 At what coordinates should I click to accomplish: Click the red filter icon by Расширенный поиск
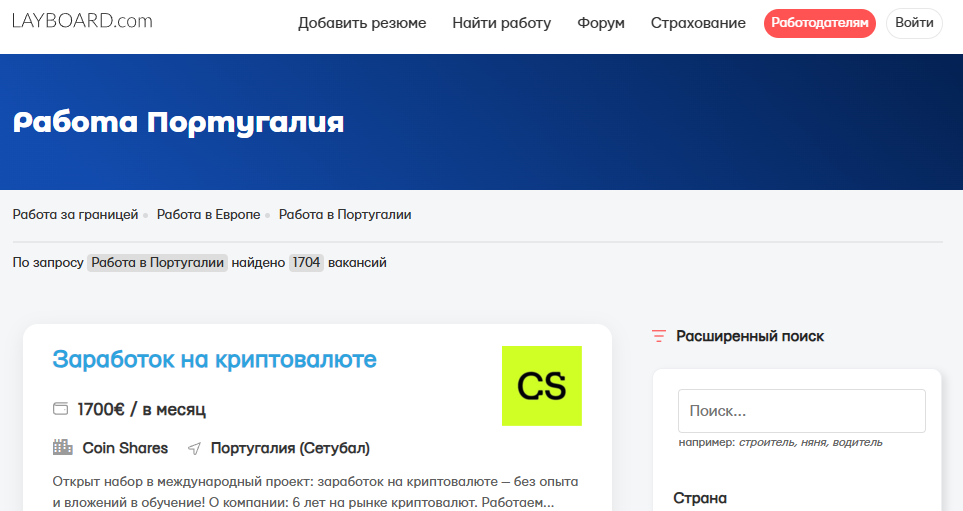(658, 336)
